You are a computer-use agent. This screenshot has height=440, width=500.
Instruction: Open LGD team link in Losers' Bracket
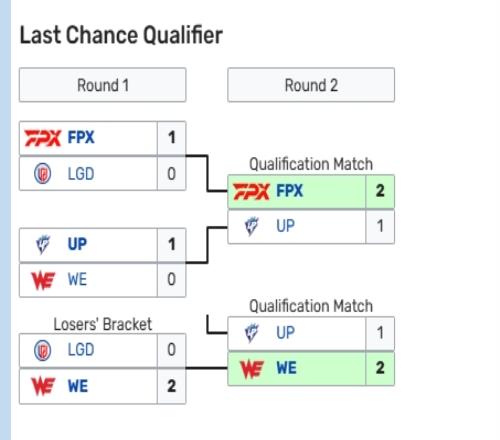click(x=81, y=350)
